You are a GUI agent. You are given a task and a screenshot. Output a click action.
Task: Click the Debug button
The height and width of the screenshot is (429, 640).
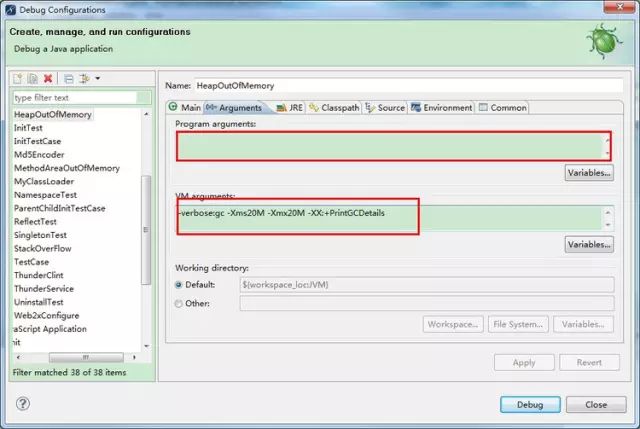click(x=530, y=405)
